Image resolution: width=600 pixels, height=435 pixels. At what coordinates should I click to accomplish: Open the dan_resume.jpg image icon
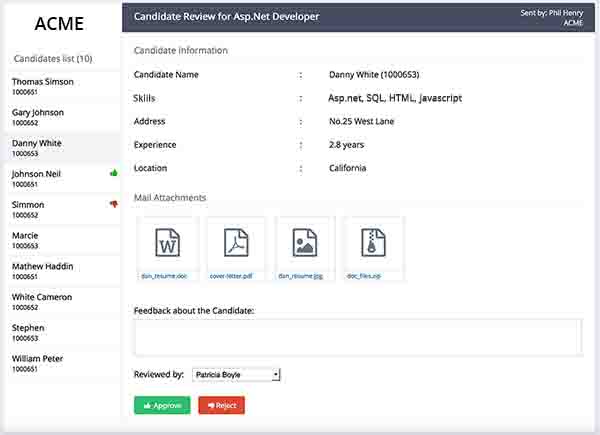pos(304,243)
